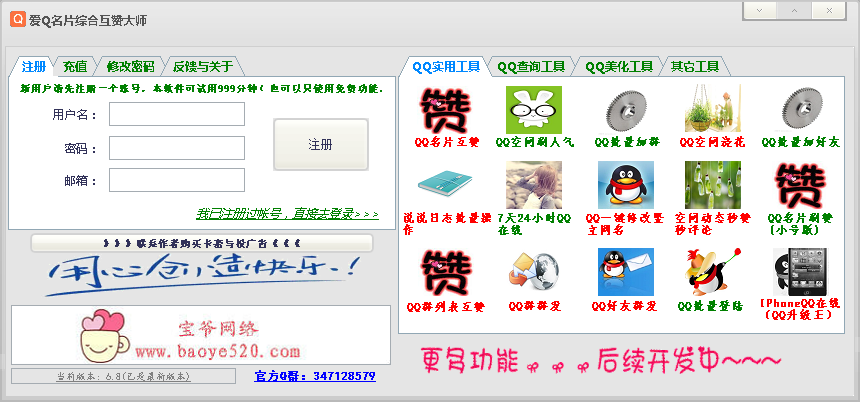Click the orange Q app icon in title bar
Viewport: 860px width, 402px height.
18,19
